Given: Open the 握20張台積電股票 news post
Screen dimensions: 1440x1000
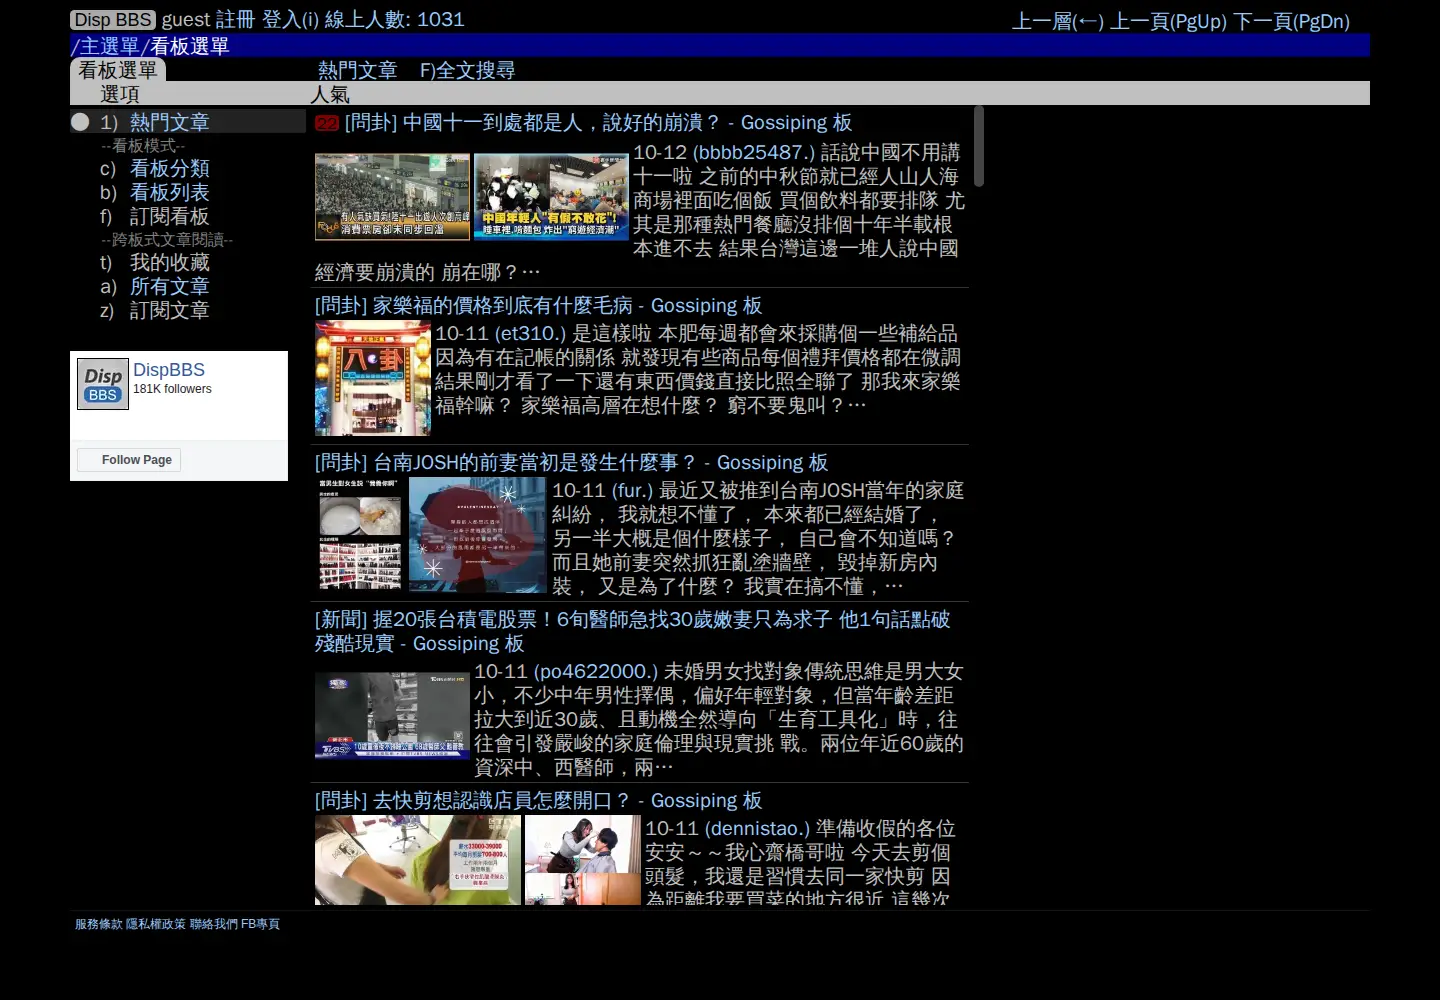Looking at the screenshot, I should click(632, 631).
